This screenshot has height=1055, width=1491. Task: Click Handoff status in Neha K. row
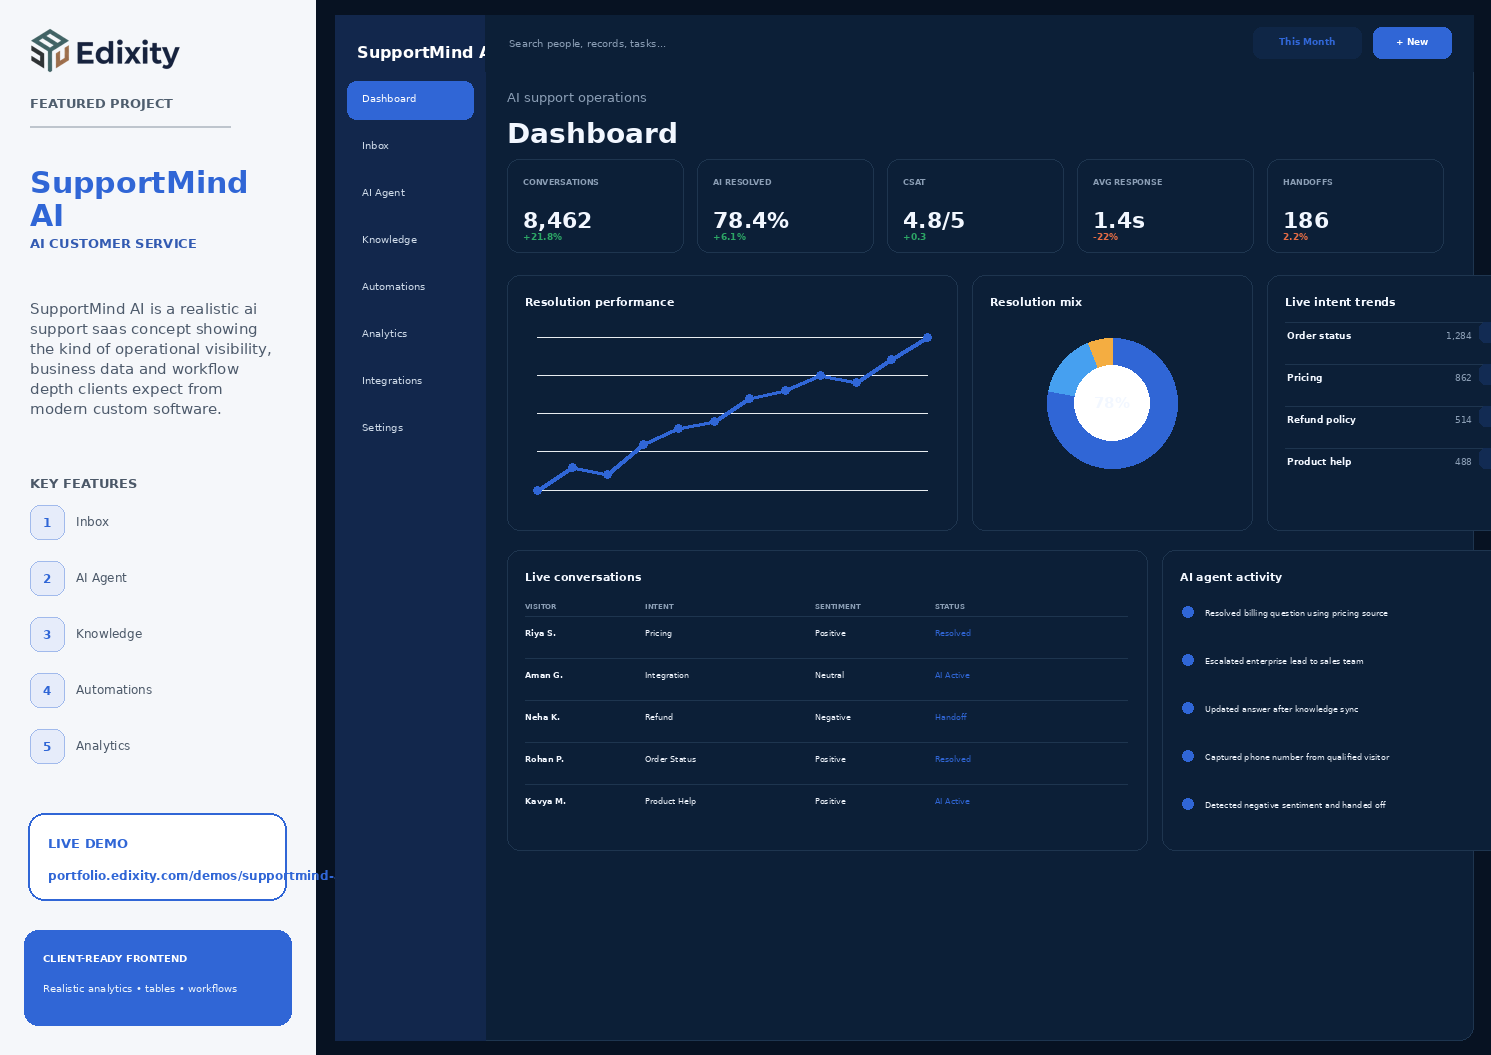[x=951, y=717]
